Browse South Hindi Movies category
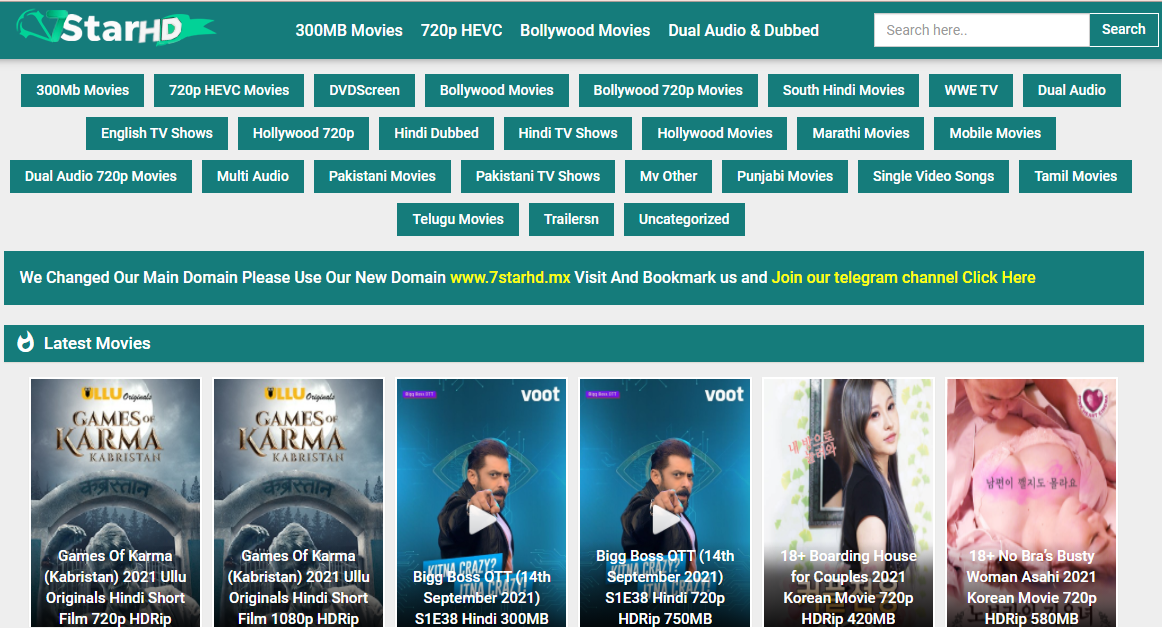 point(843,90)
